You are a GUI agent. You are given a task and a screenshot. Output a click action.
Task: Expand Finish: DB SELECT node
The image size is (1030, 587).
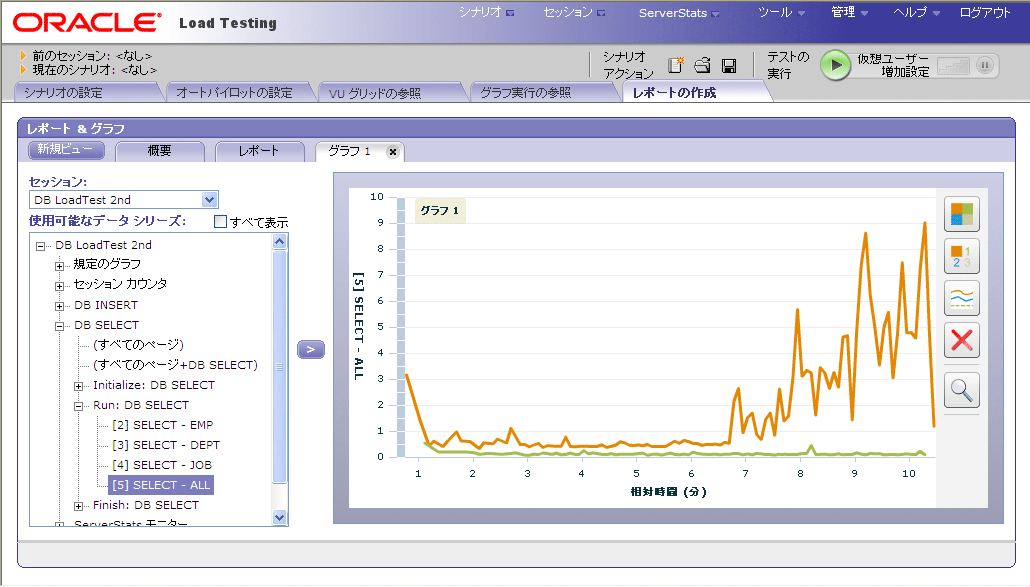tap(78, 506)
